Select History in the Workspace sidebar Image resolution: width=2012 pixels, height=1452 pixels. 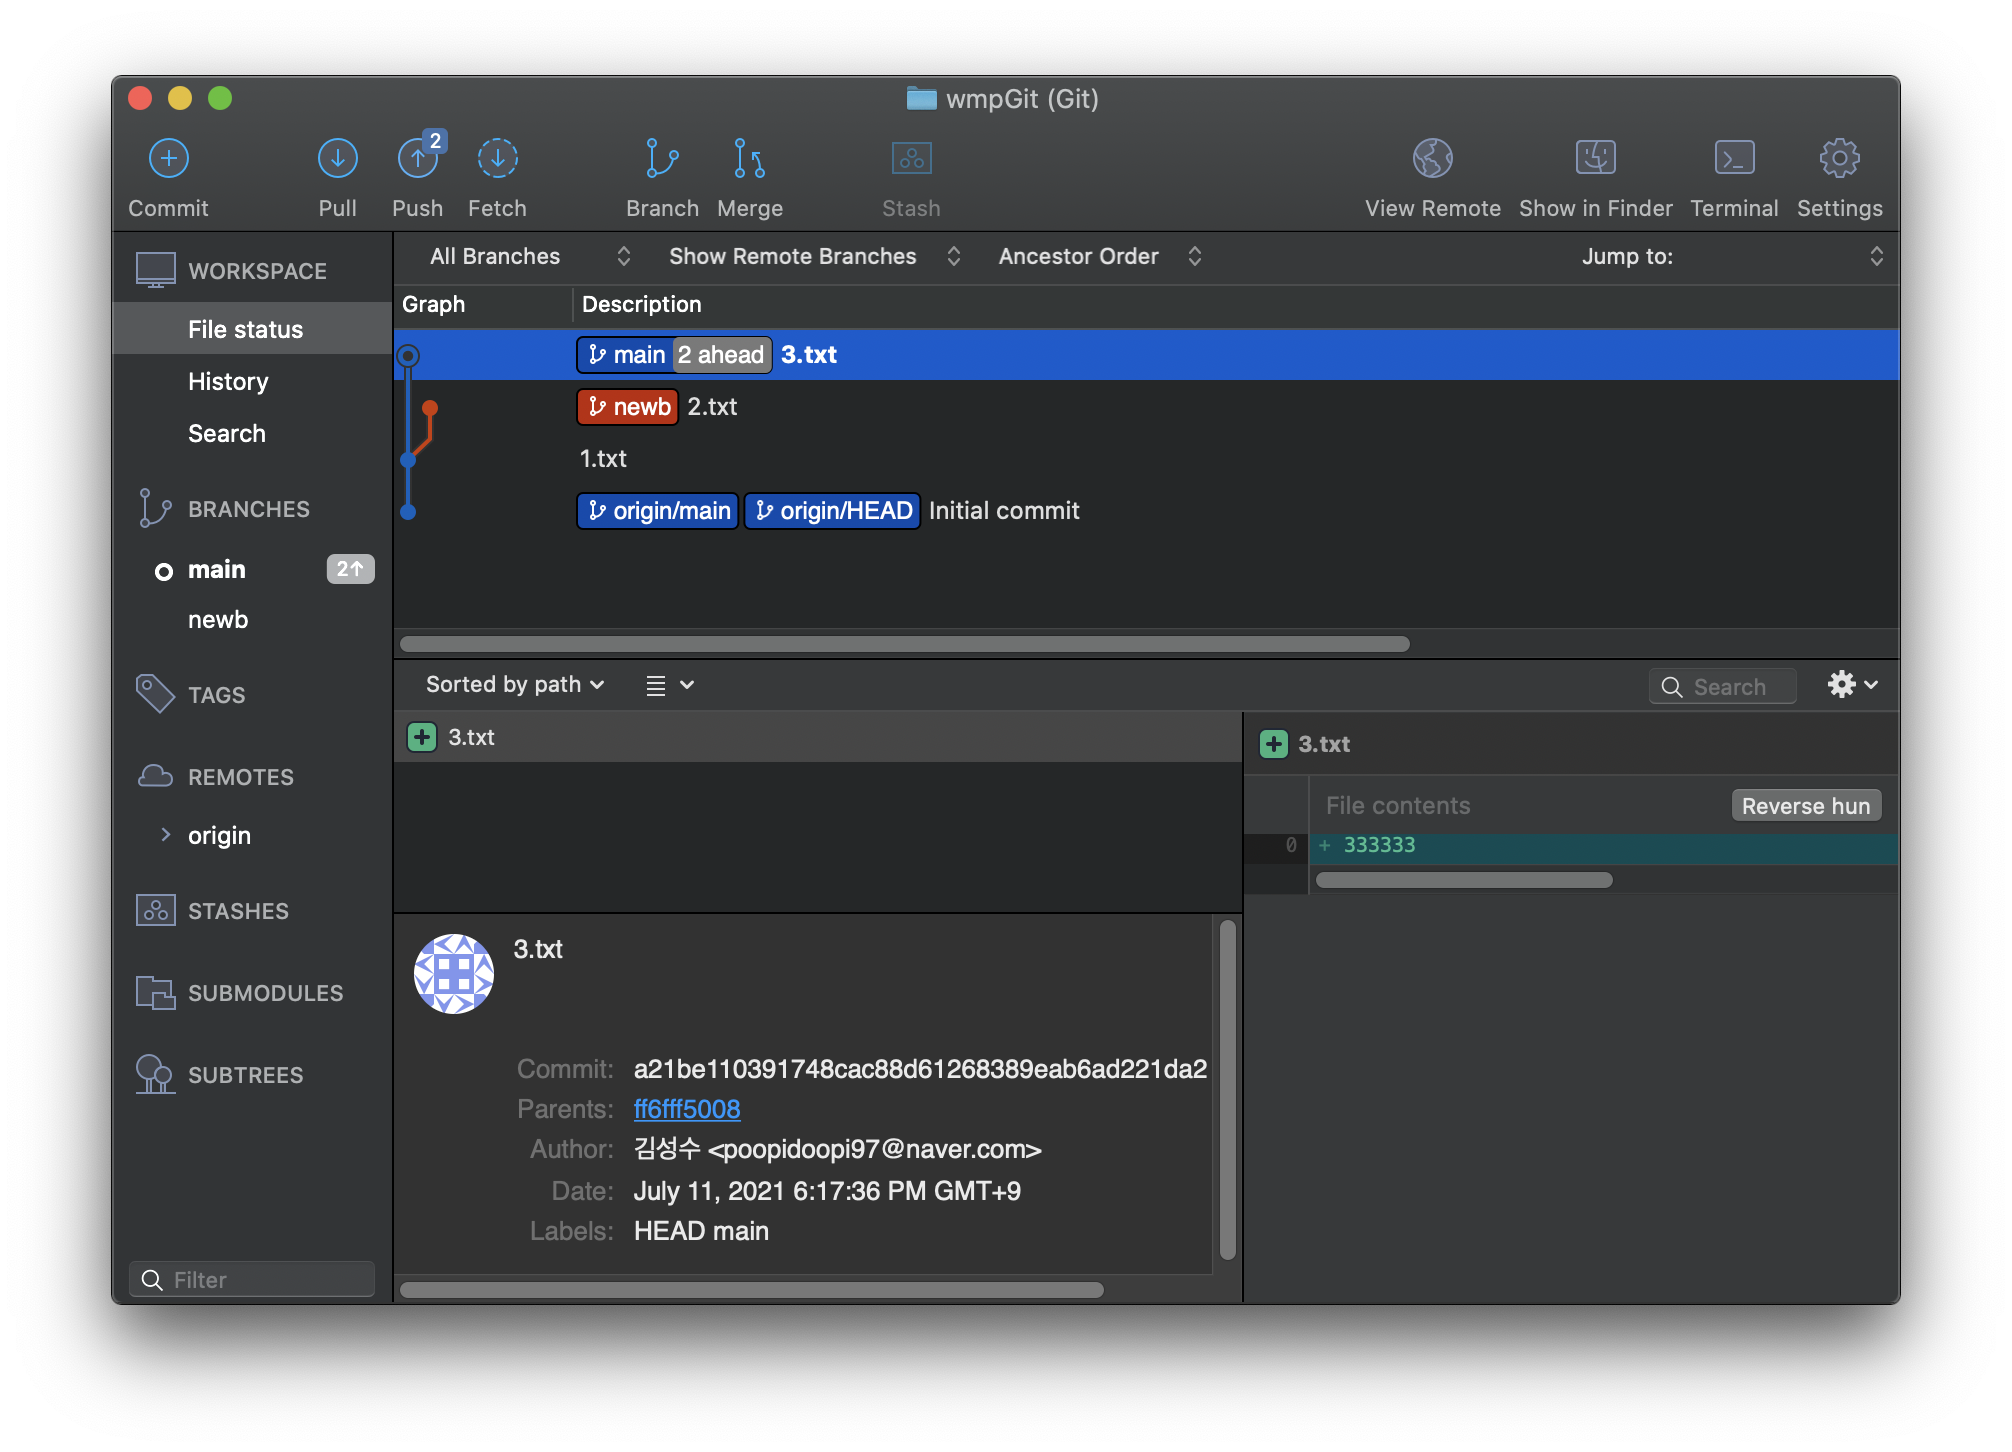coord(228,382)
